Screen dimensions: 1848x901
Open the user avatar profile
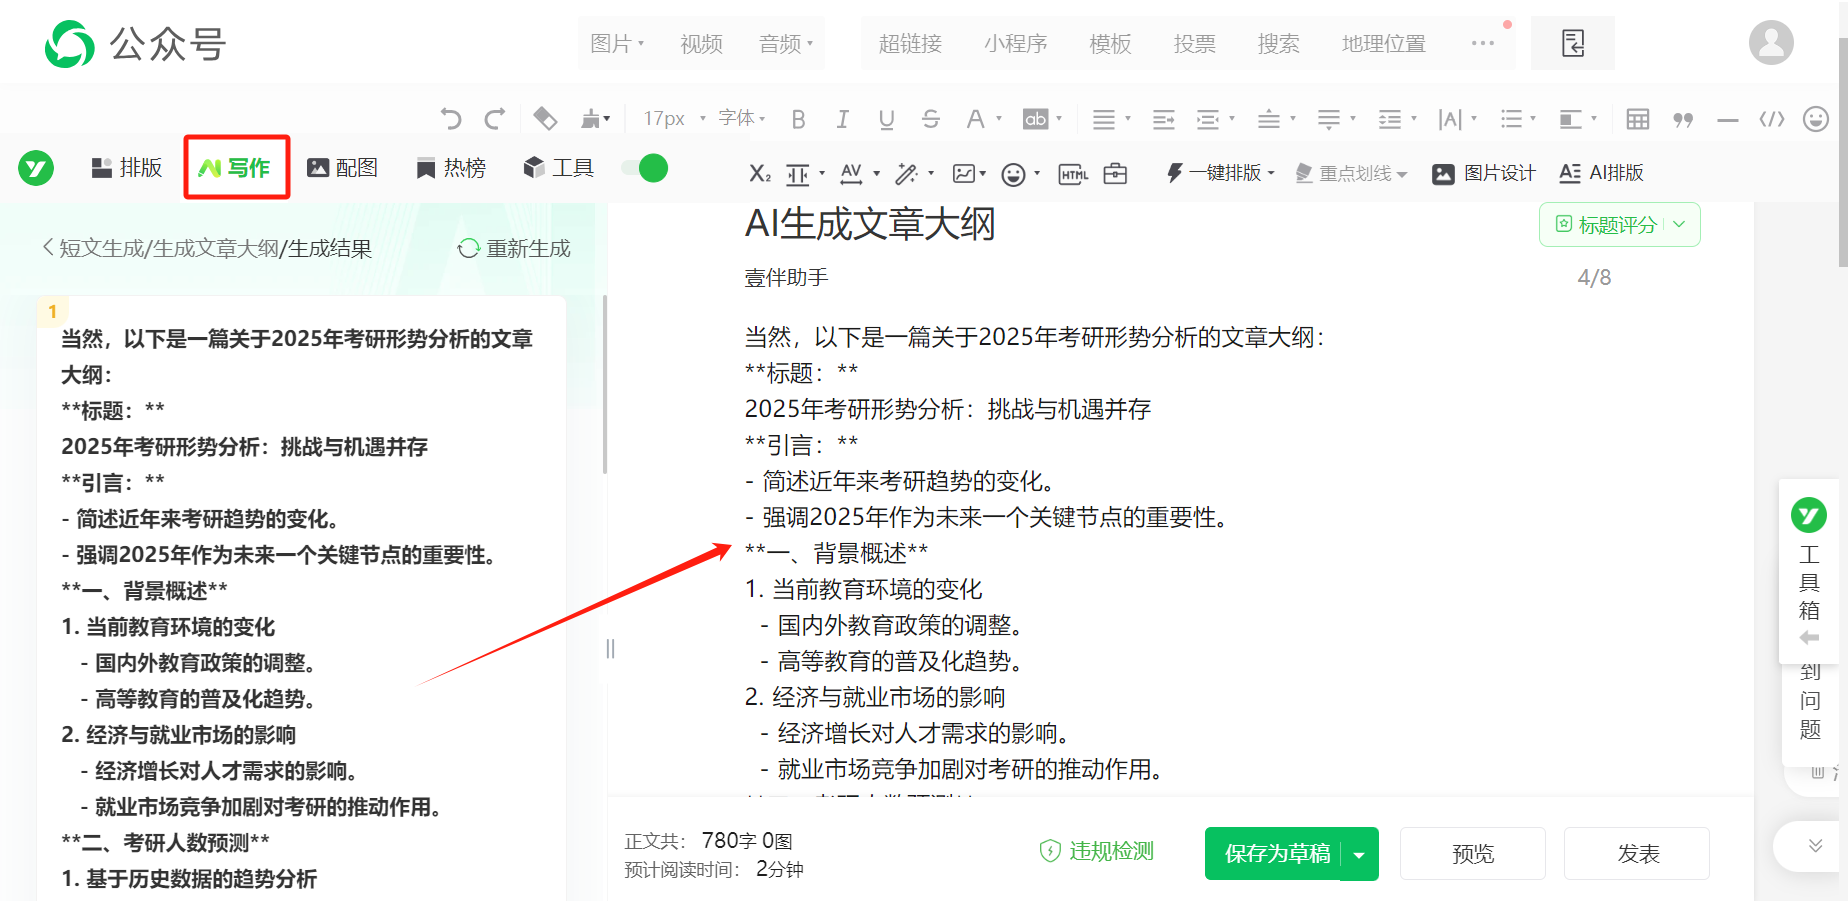click(1771, 43)
